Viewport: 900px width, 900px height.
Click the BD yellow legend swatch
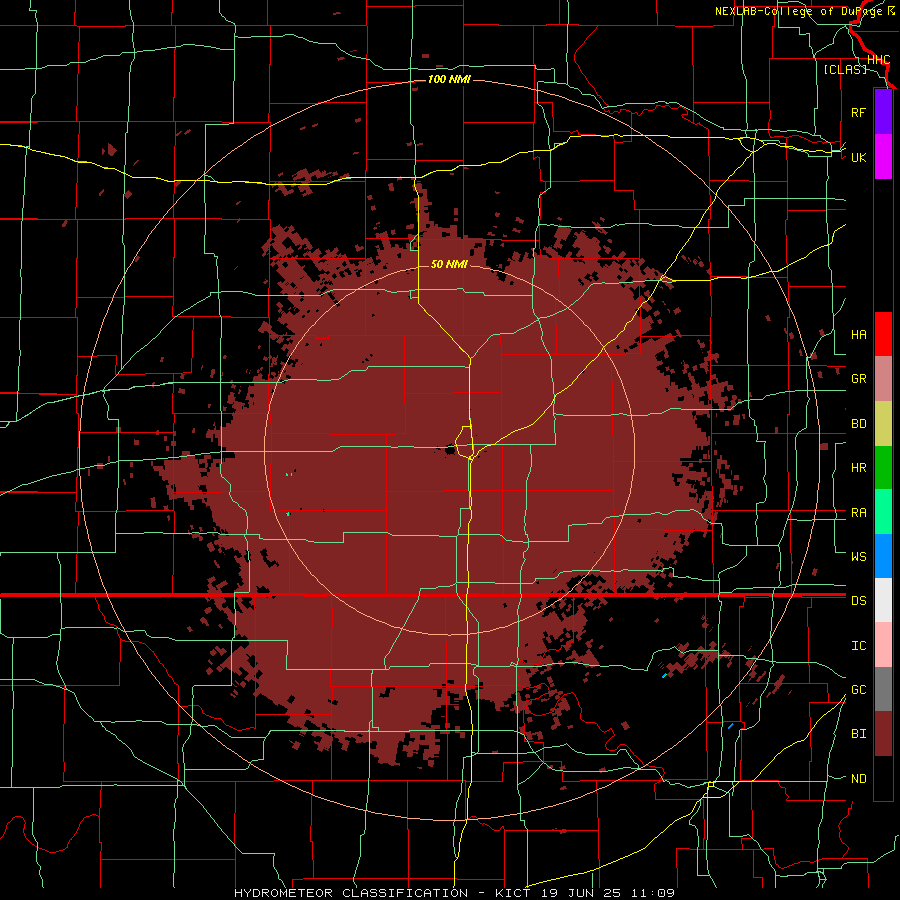tap(883, 424)
